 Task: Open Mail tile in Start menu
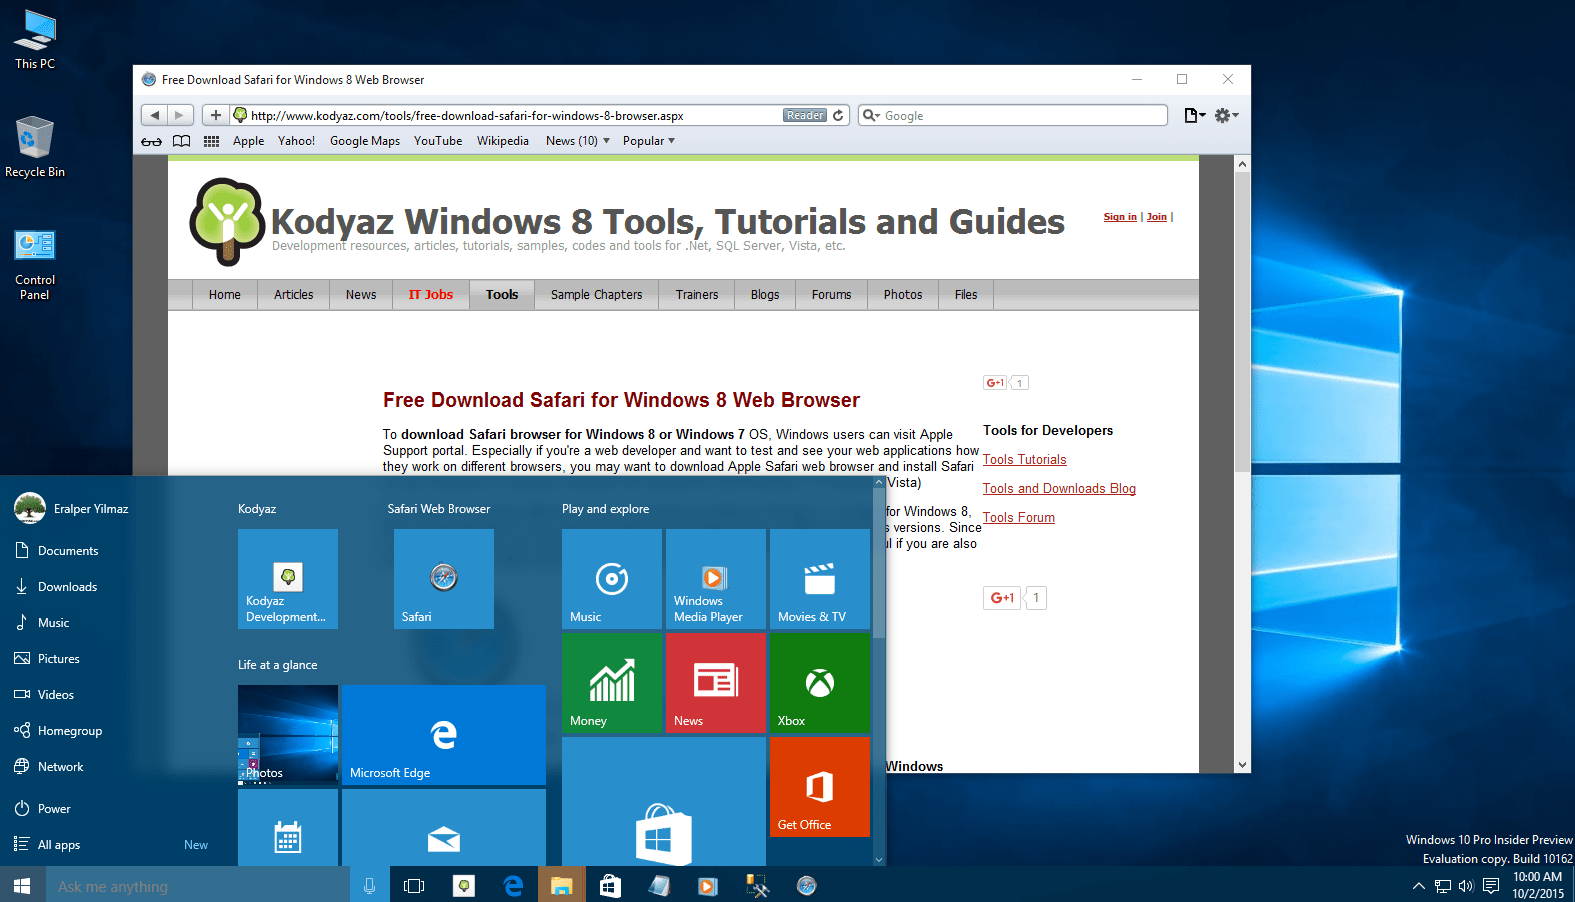click(444, 828)
